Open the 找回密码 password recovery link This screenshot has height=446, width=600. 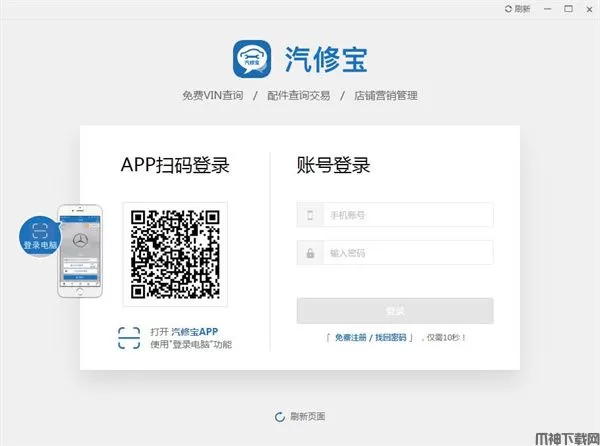(390, 337)
